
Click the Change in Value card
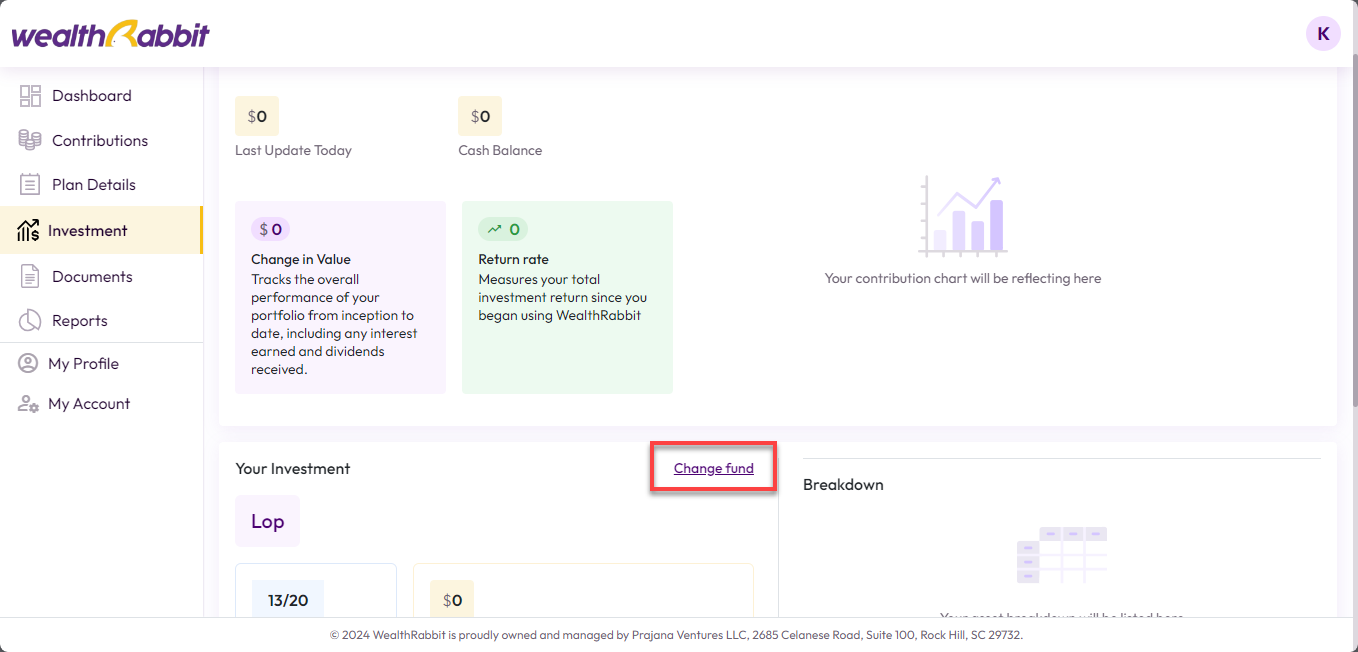(x=340, y=297)
